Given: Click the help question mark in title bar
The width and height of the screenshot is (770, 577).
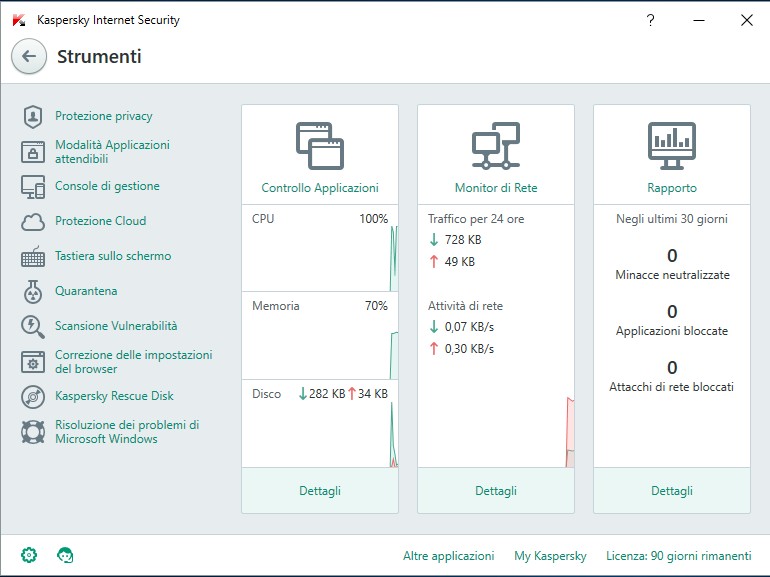Looking at the screenshot, I should pyautogui.click(x=651, y=20).
